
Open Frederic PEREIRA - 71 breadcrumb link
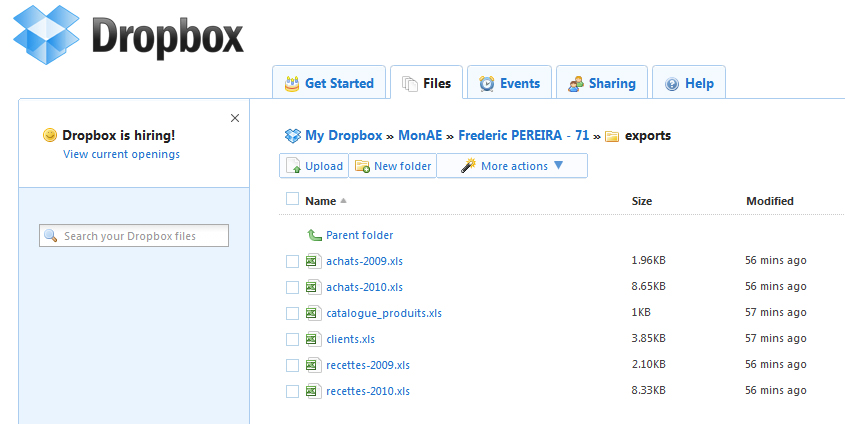click(x=523, y=136)
